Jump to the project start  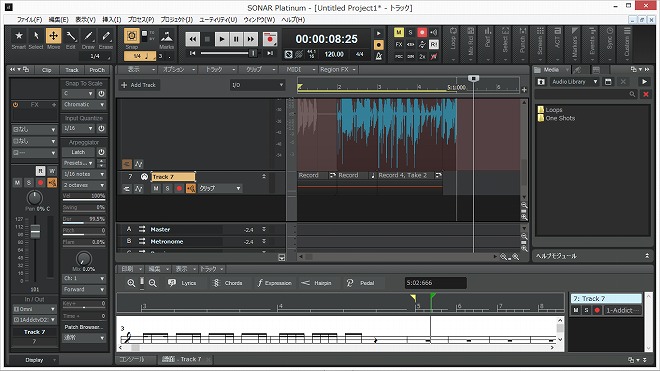tap(192, 53)
